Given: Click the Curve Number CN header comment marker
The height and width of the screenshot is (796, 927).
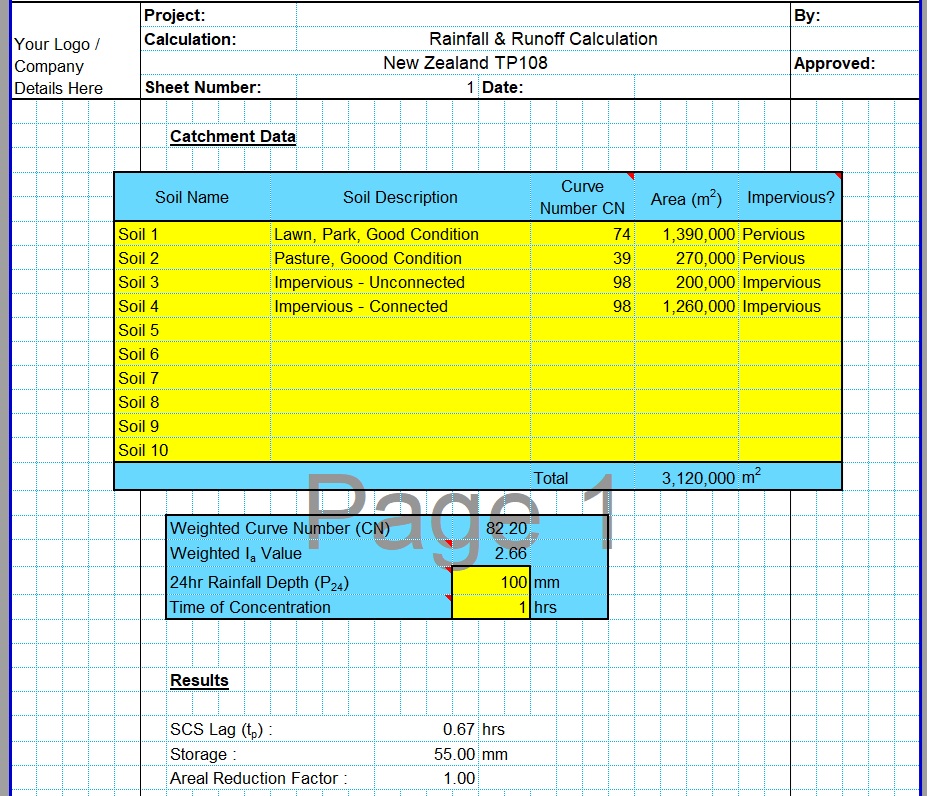Looking at the screenshot, I should (x=630, y=176).
